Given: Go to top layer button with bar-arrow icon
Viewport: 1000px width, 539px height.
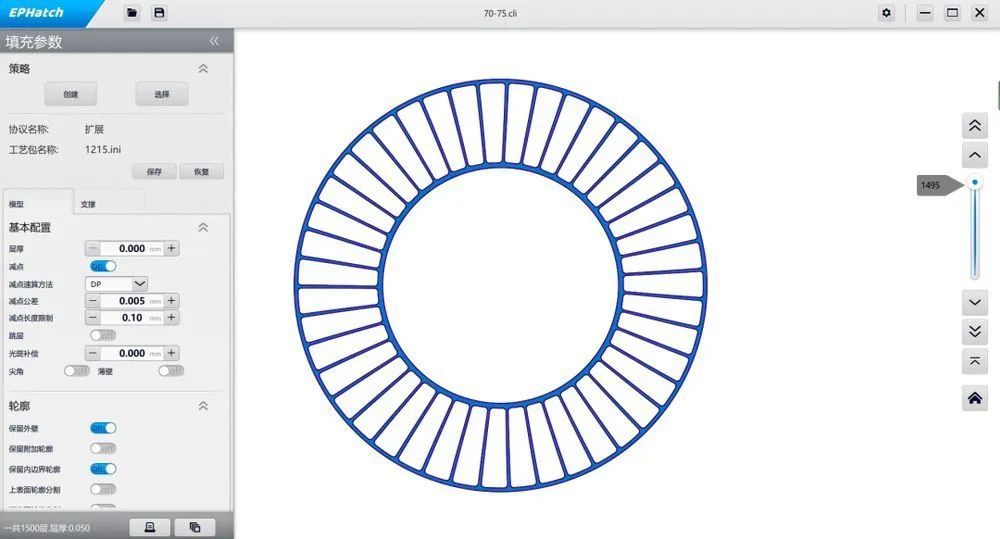Looking at the screenshot, I should (974, 361).
